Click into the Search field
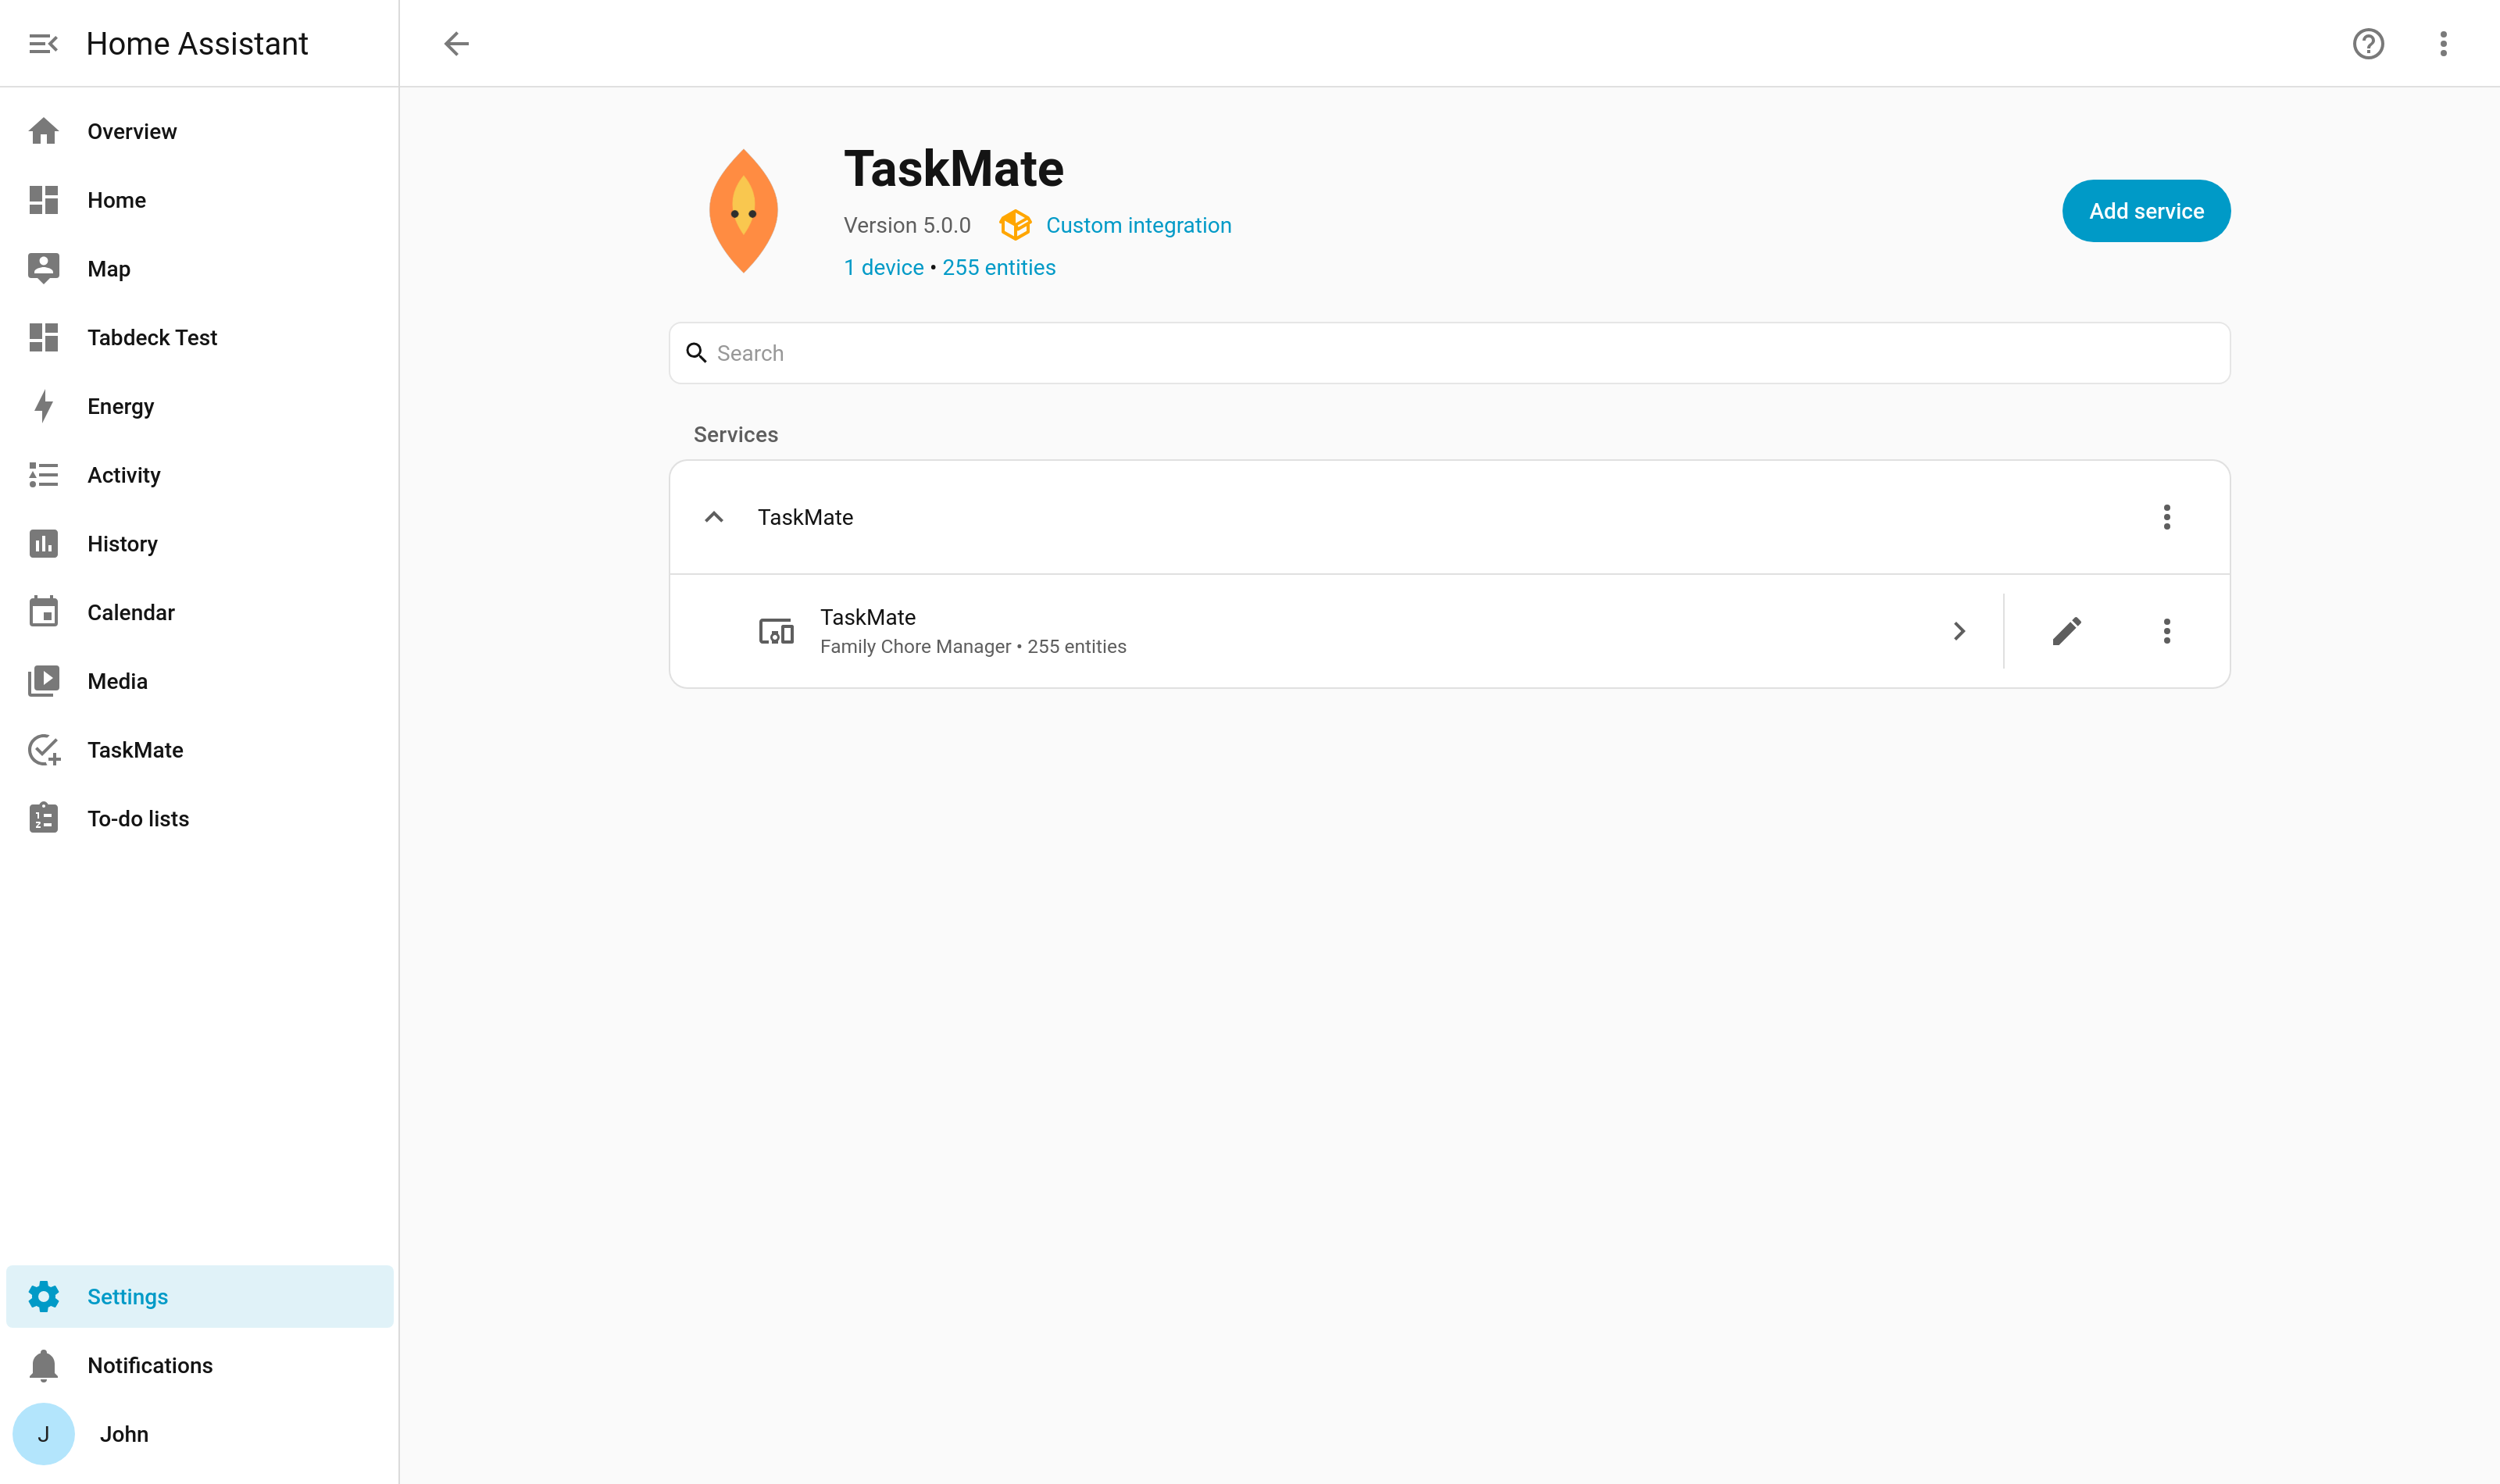This screenshot has width=2500, height=1484. 1449,353
